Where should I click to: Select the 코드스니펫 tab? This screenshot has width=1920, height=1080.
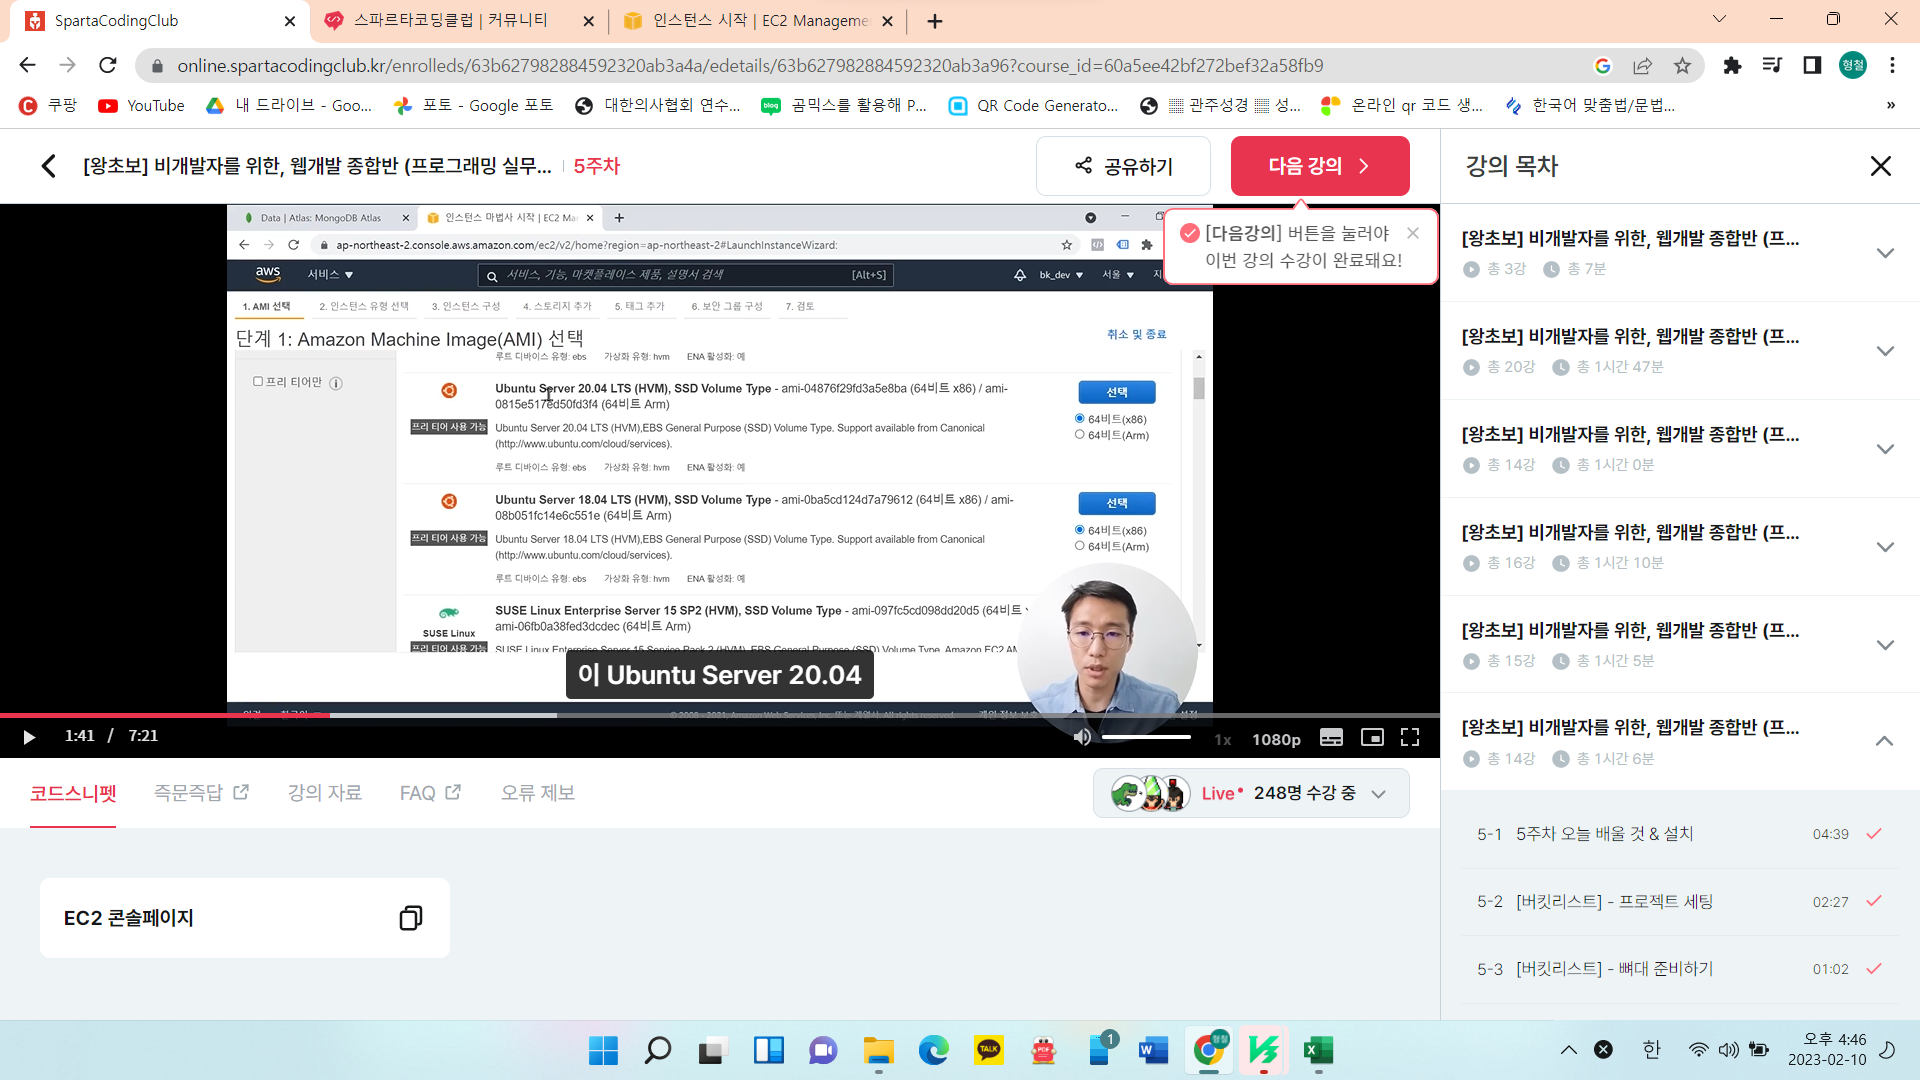(73, 793)
